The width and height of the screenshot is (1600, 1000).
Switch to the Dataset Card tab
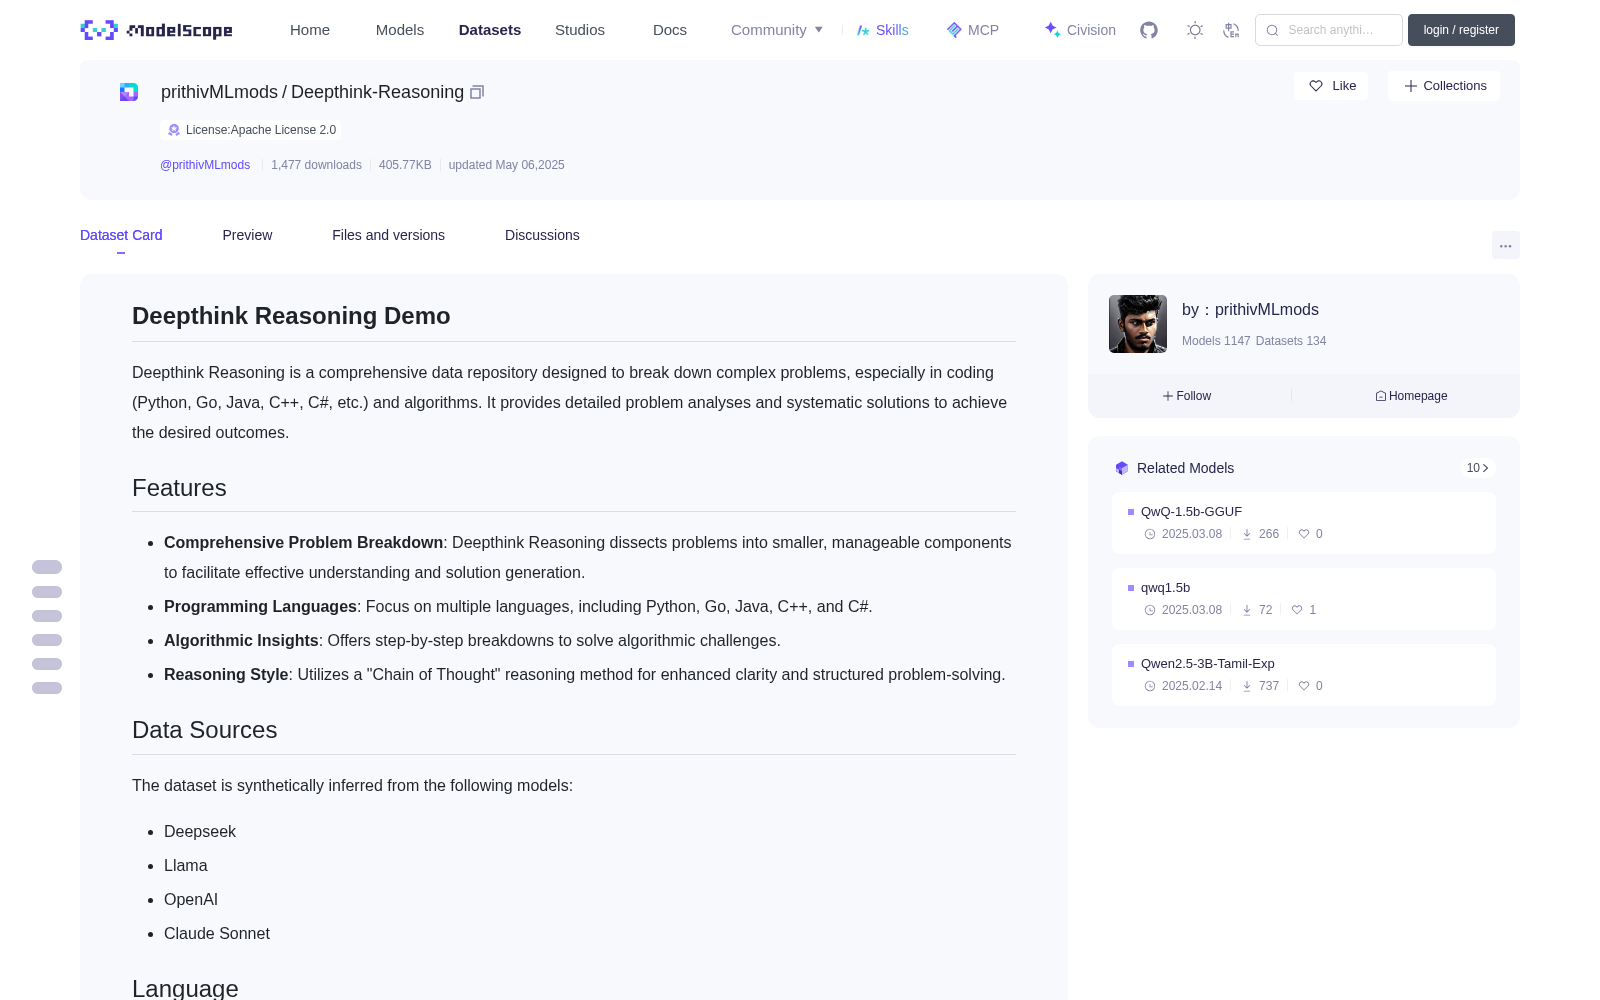(121, 235)
